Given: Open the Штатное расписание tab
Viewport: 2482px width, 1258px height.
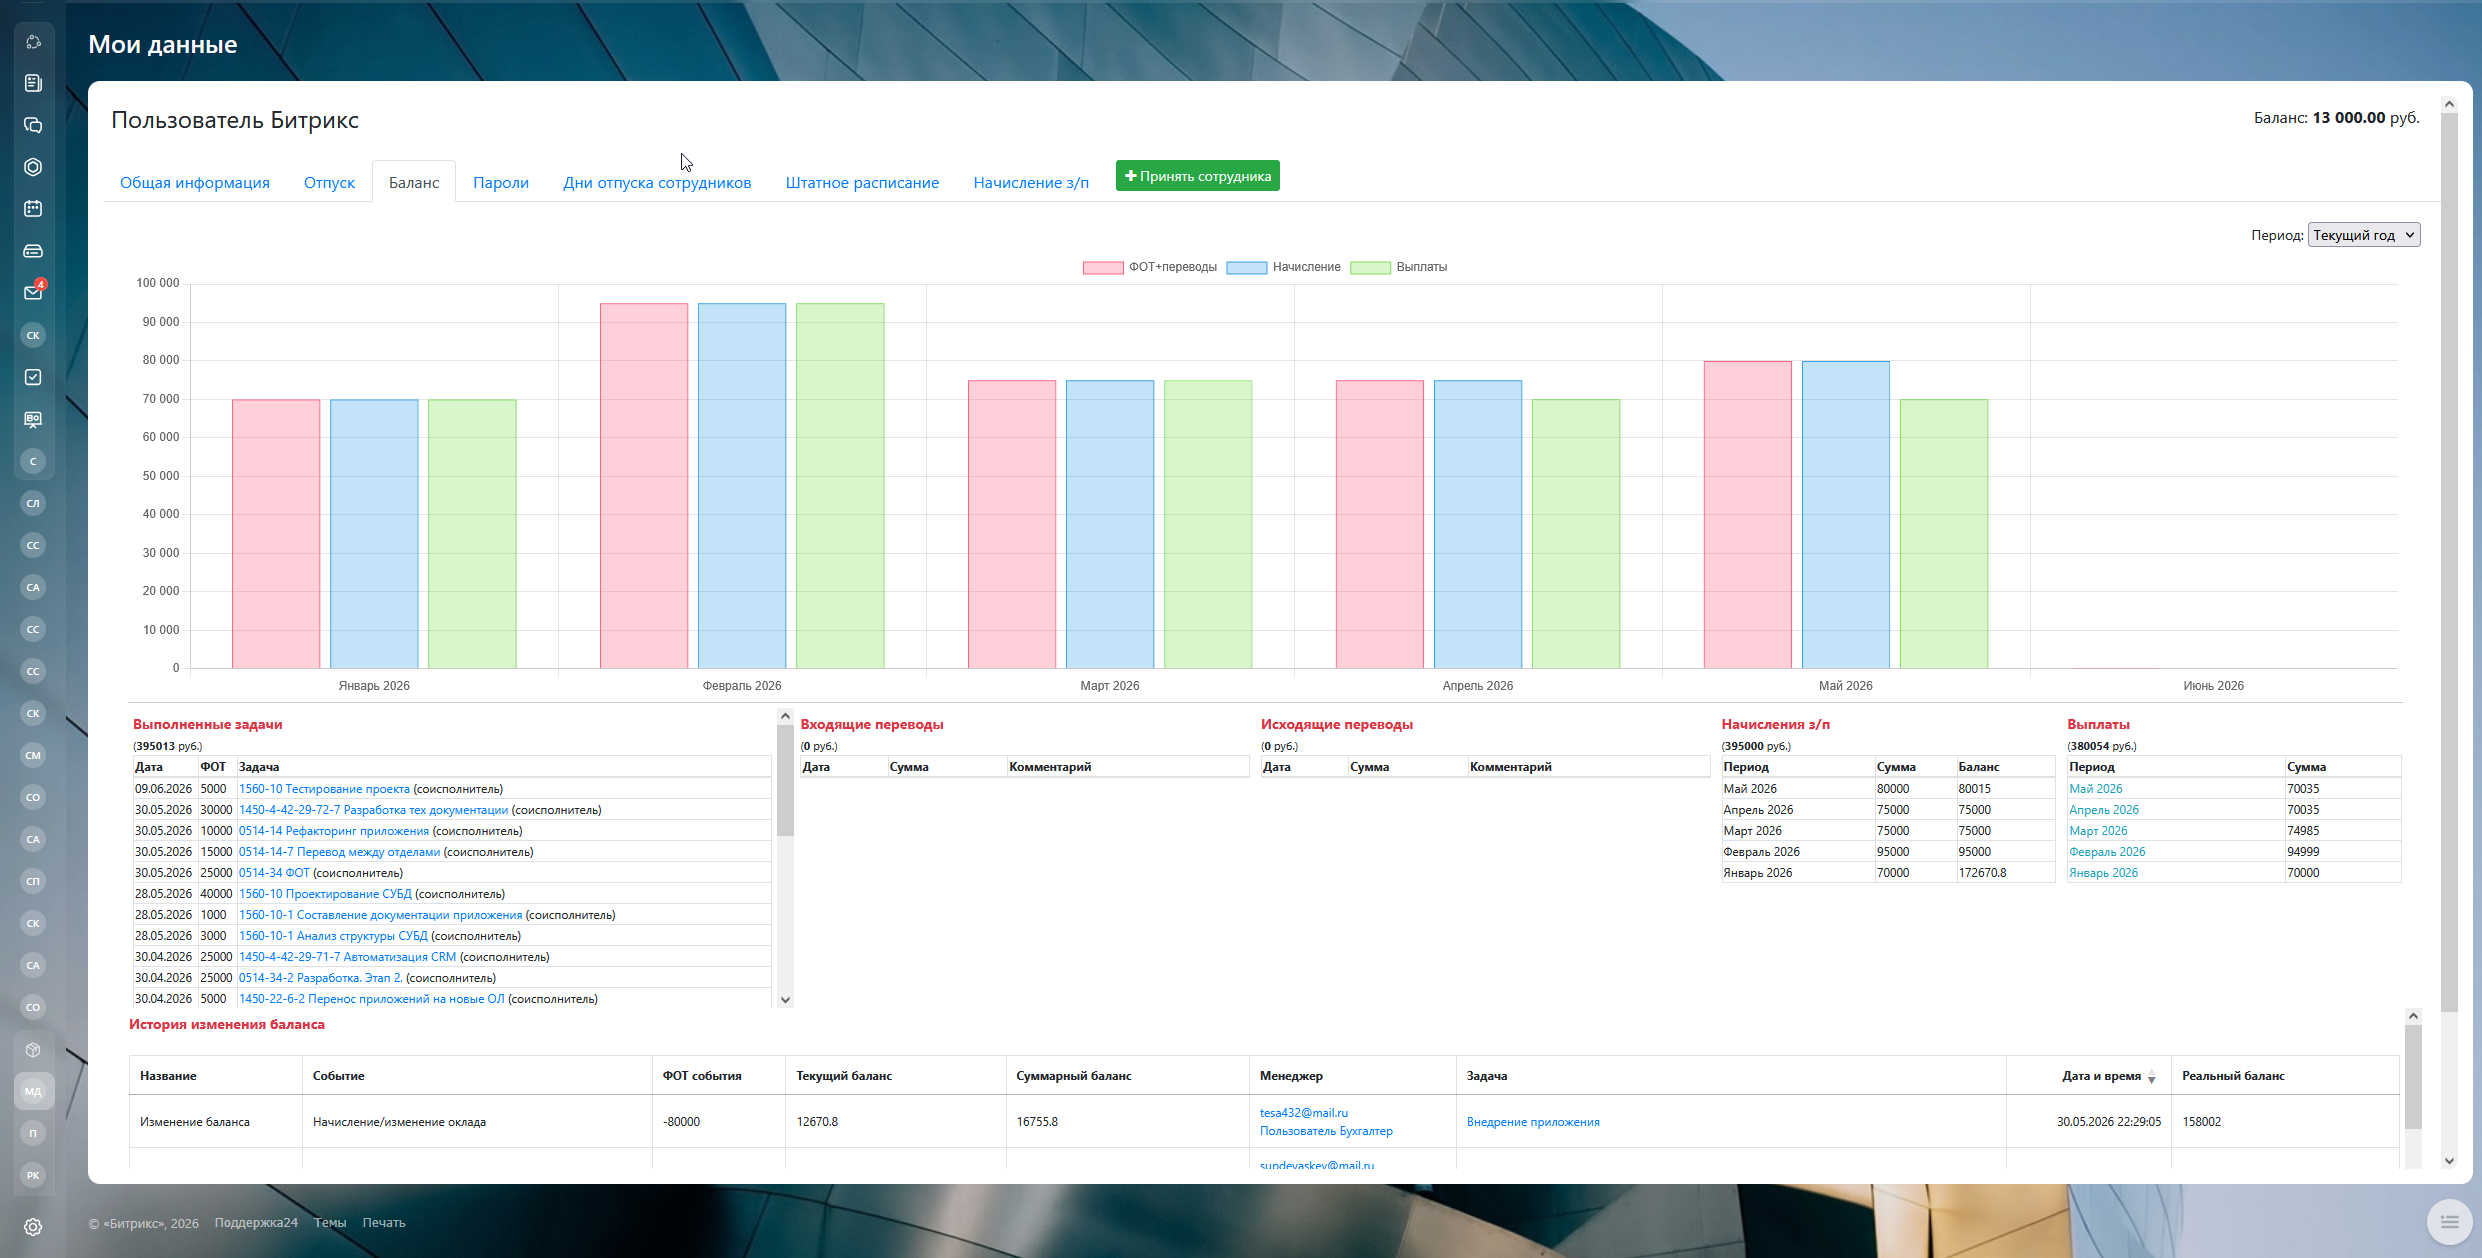Looking at the screenshot, I should tap(862, 182).
